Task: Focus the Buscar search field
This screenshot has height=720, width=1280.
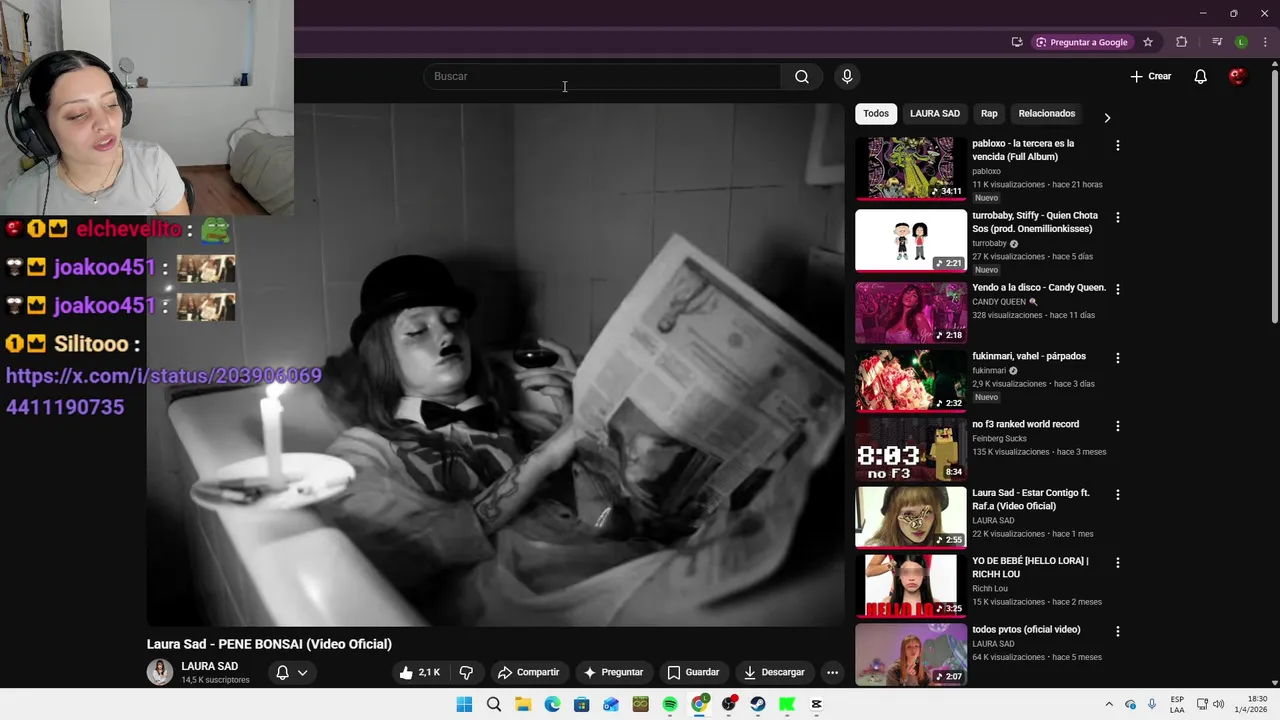Action: [602, 77]
